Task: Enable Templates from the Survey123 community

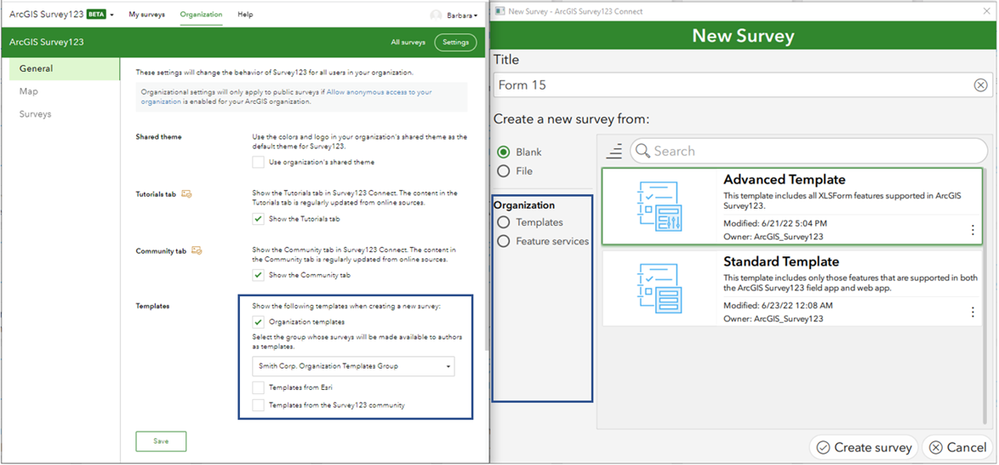Action: (x=258, y=405)
